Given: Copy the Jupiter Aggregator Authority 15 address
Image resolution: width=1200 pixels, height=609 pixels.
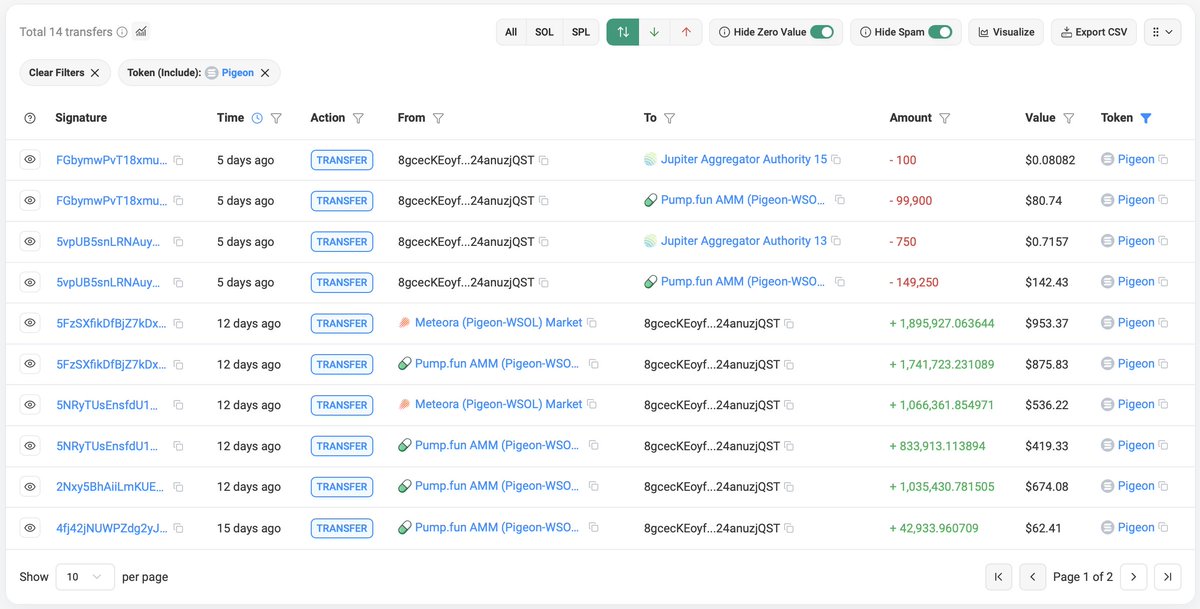Looking at the screenshot, I should point(836,160).
